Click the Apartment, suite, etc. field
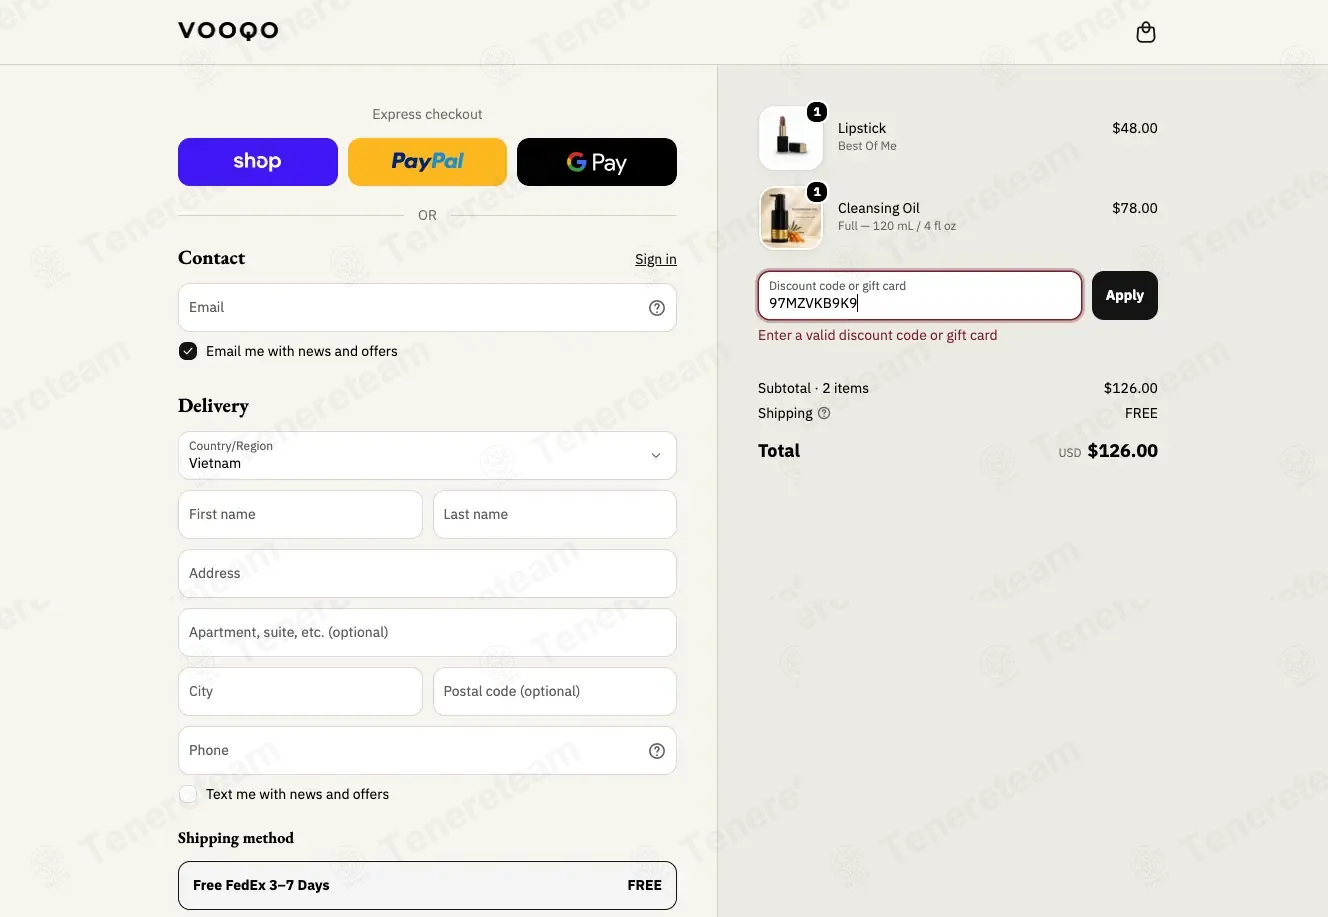This screenshot has height=917, width=1328. (x=427, y=632)
